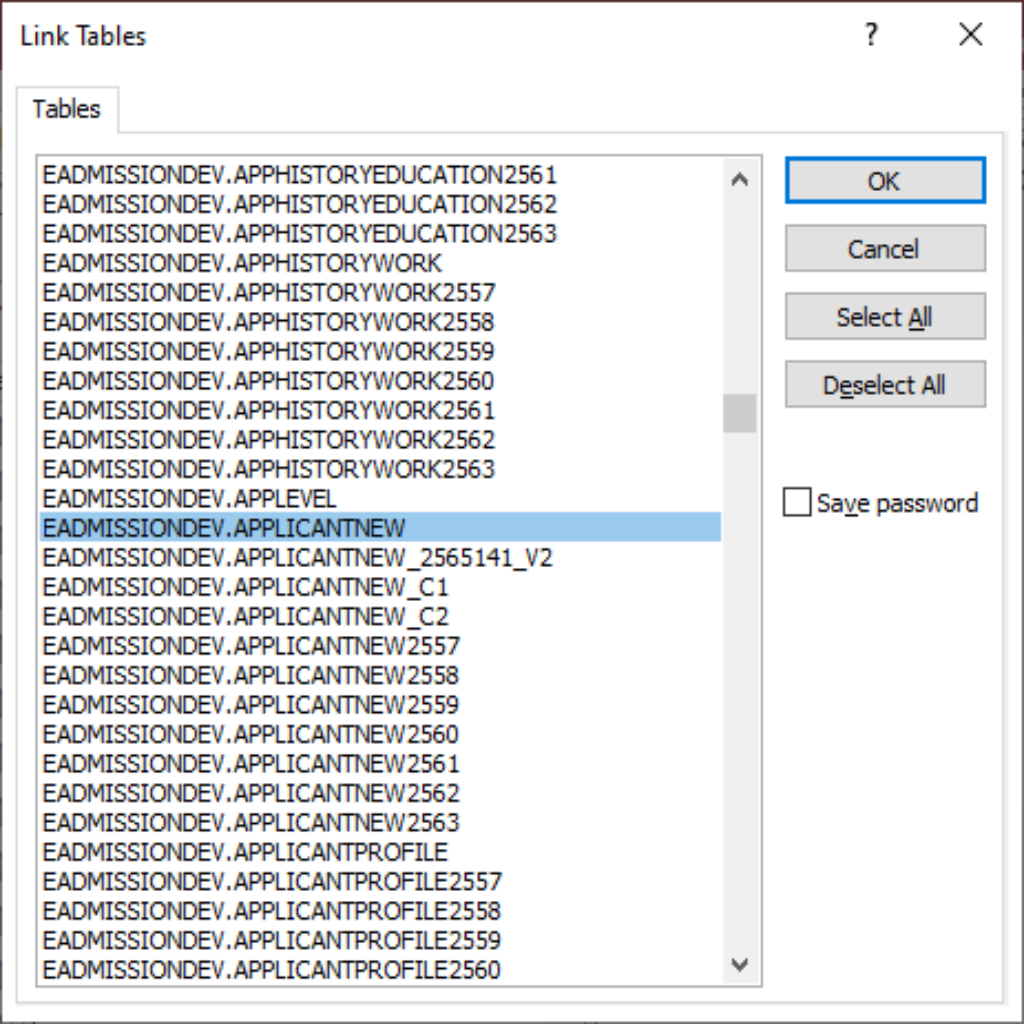This screenshot has height=1024, width=1024.
Task: Click the Cancel button
Action: tap(884, 249)
